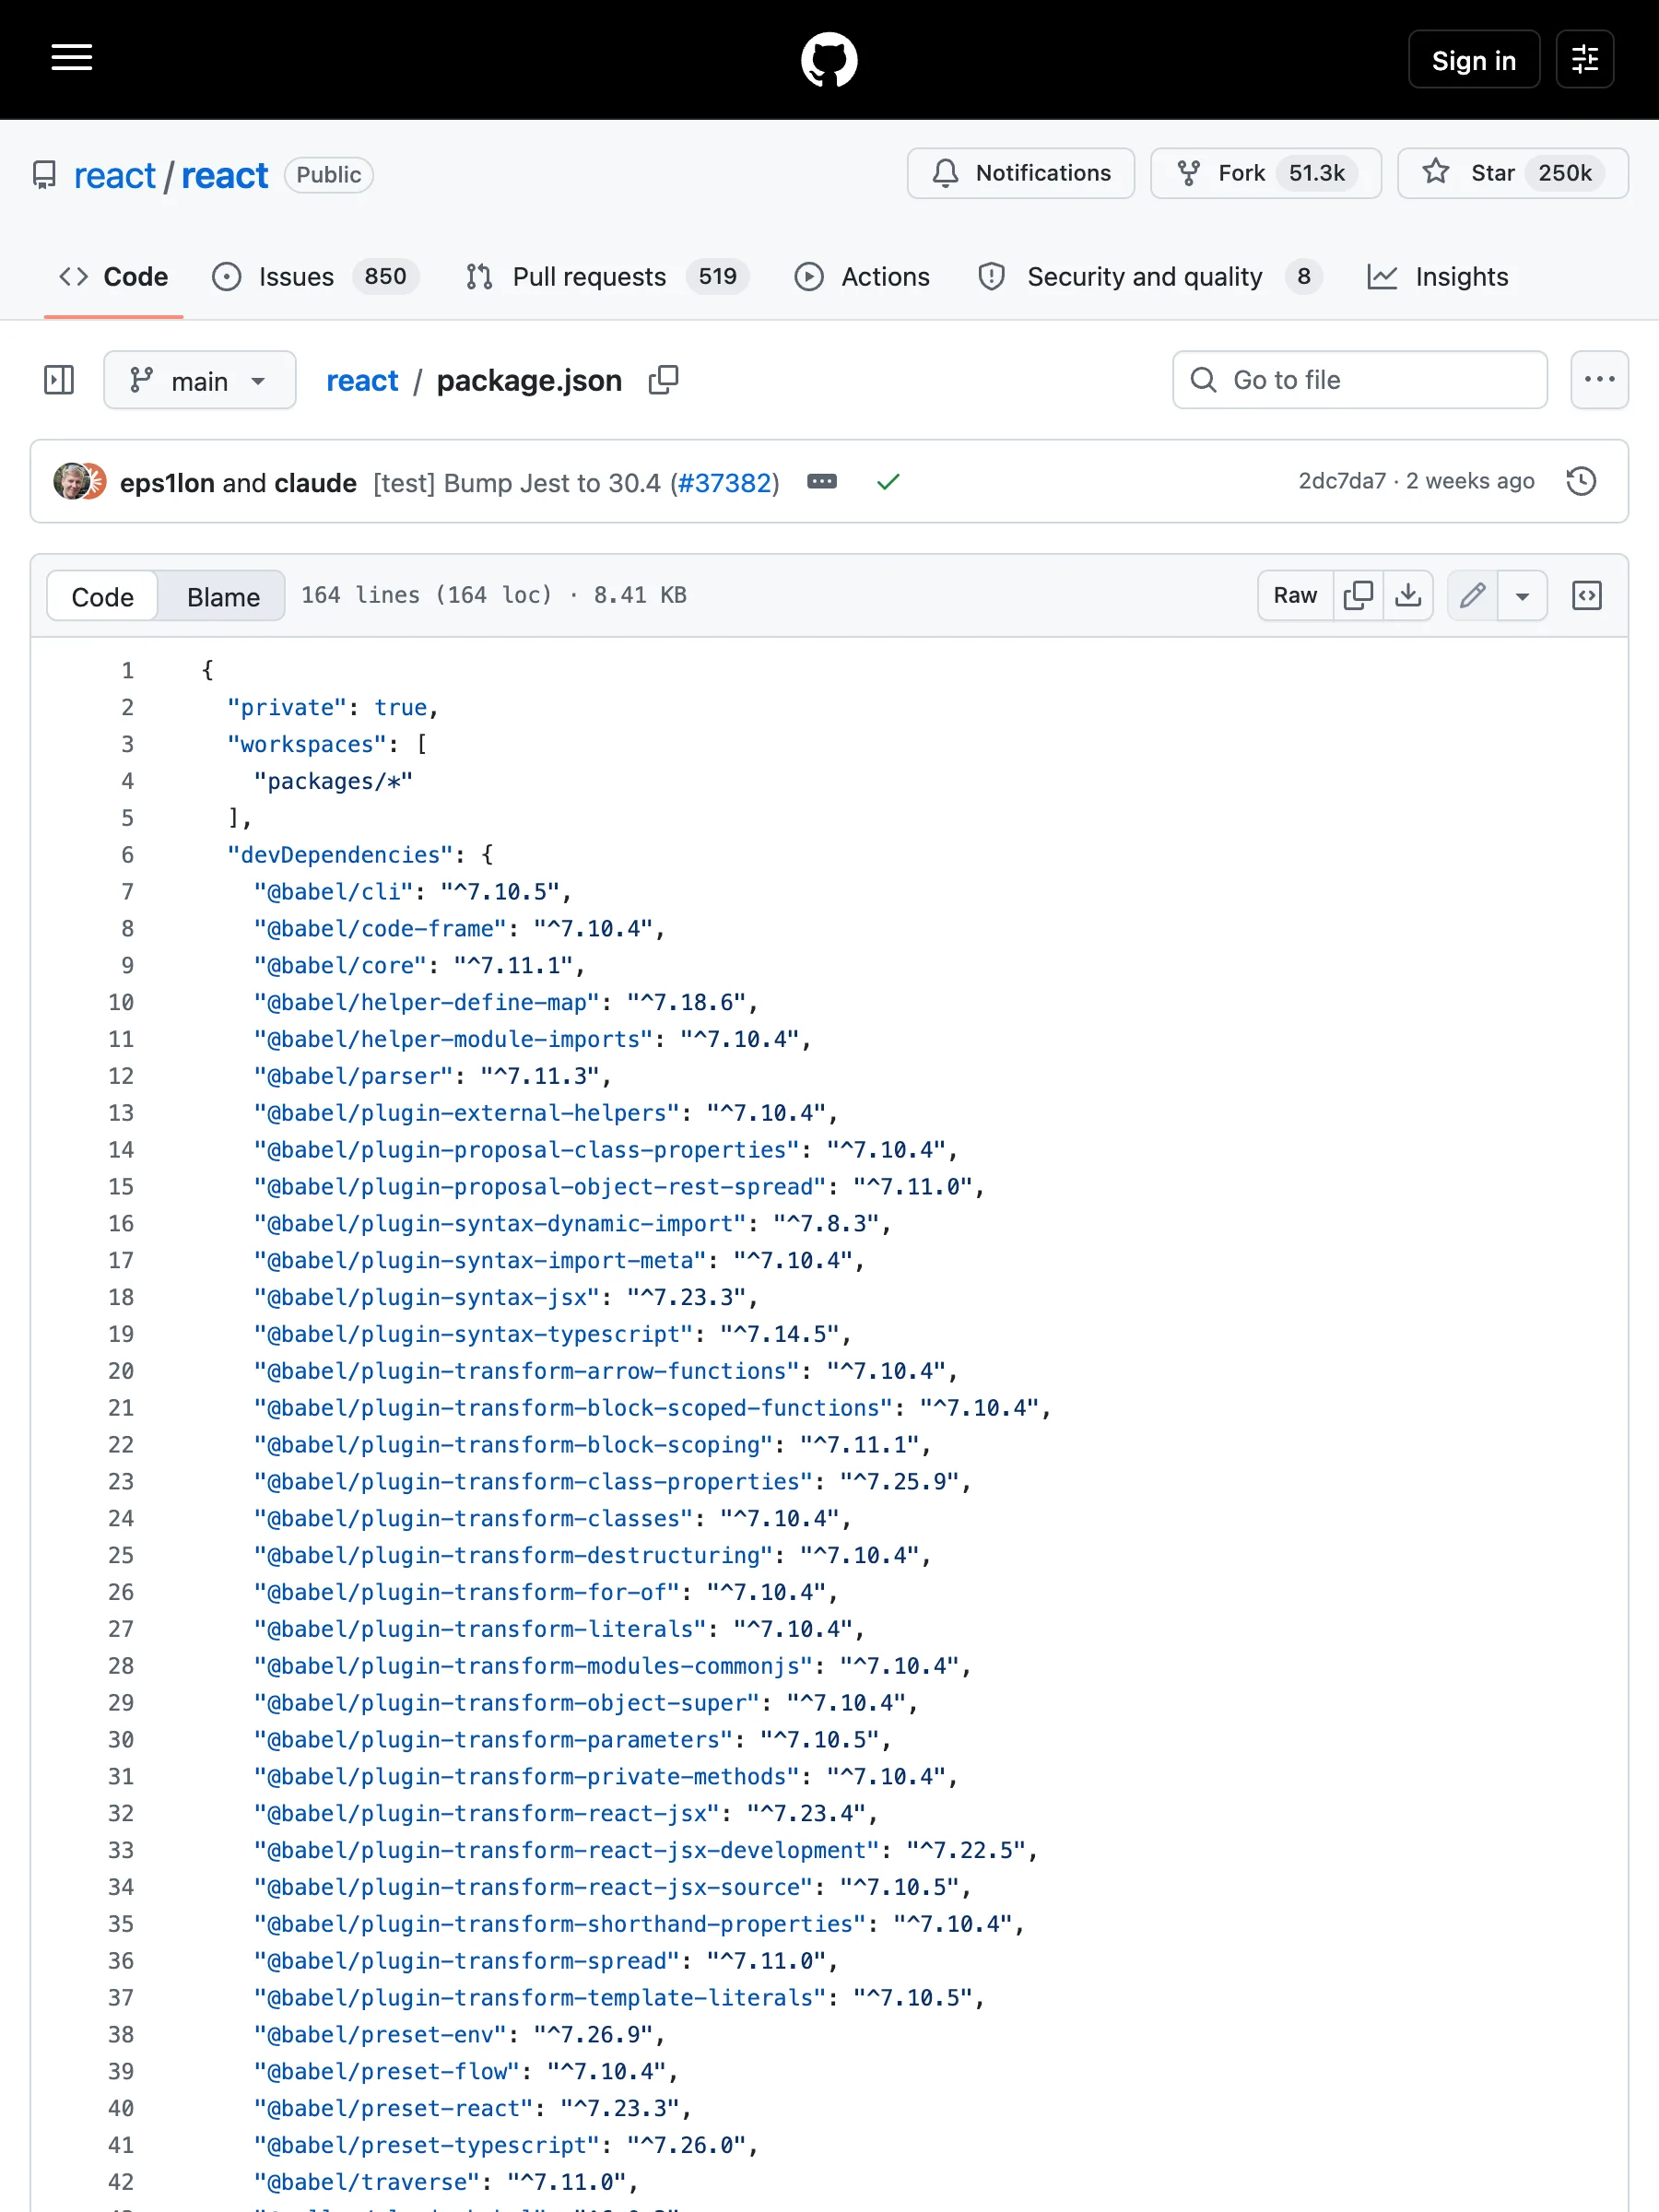Viewport: 1659px width, 2212px height.
Task: Open the Actions tab
Action: tap(862, 277)
